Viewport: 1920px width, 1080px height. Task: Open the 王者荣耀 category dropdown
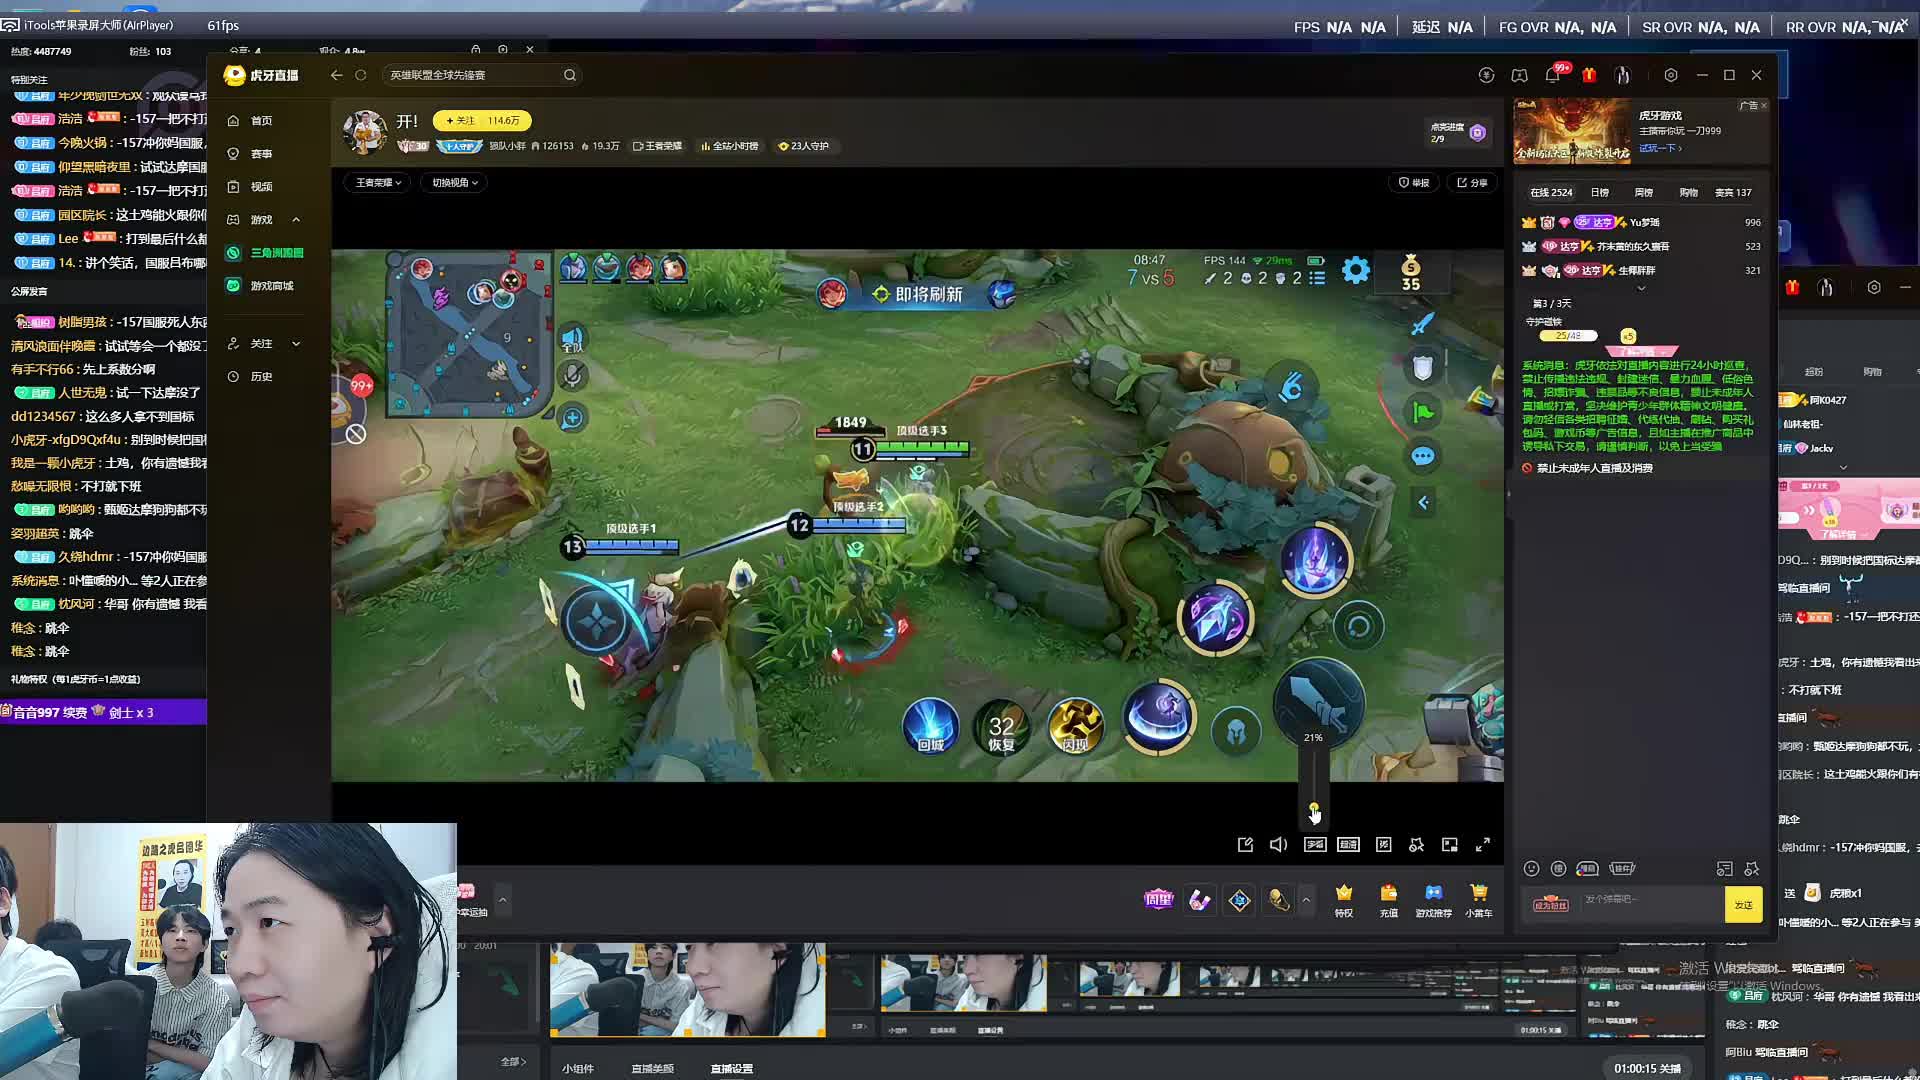tap(378, 182)
